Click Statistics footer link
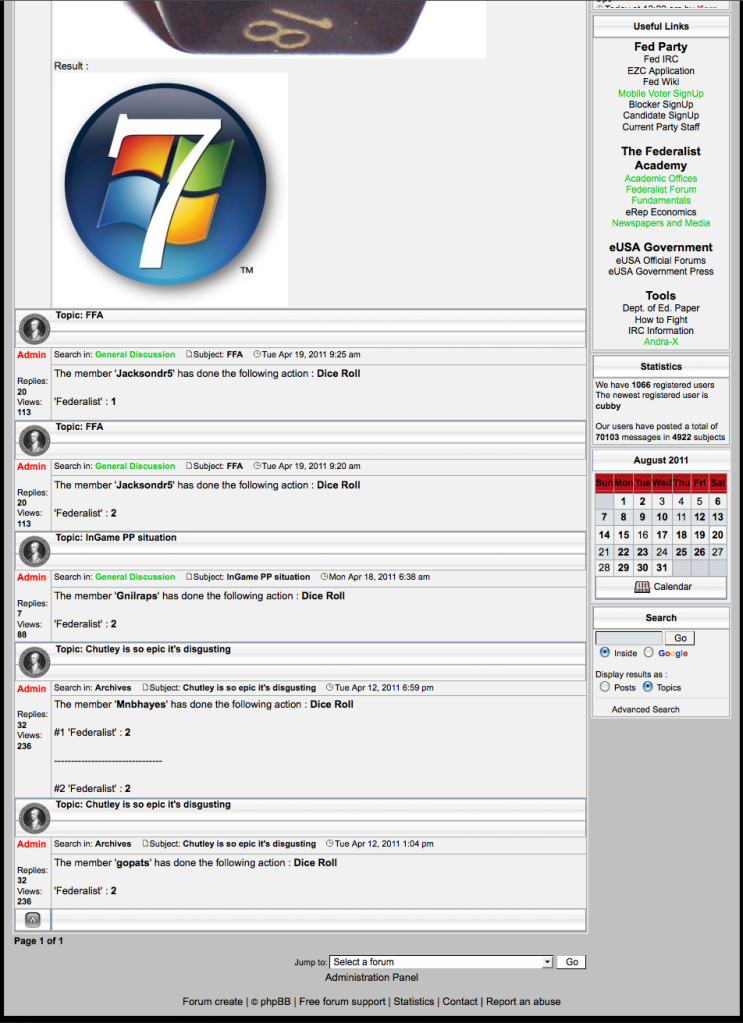The width and height of the screenshot is (743, 1023). point(414,1001)
